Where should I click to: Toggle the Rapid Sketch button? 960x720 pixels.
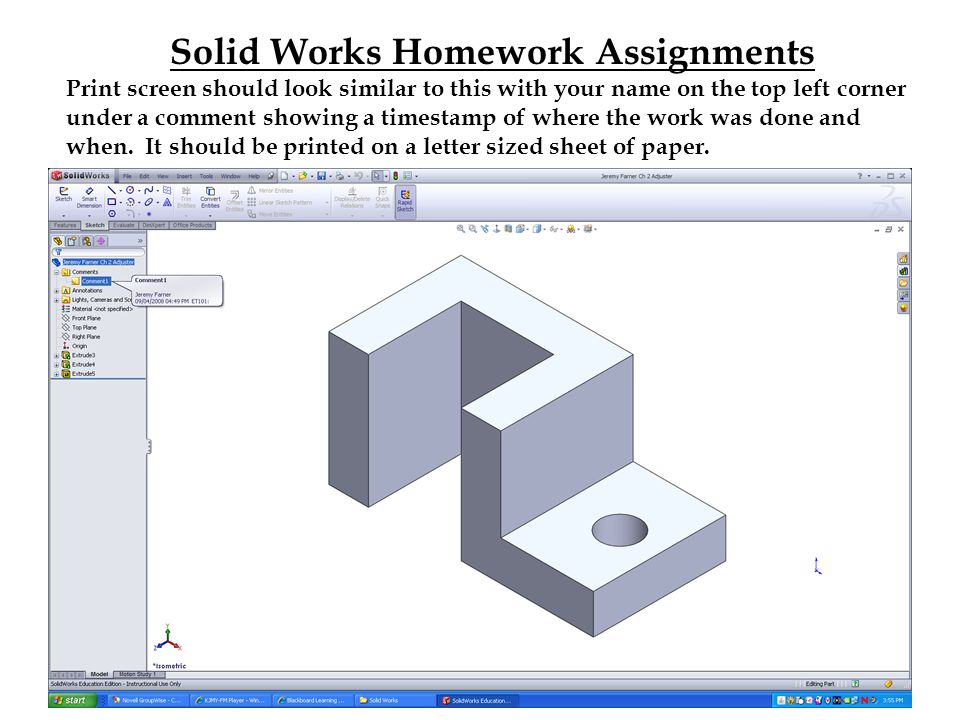(x=405, y=201)
